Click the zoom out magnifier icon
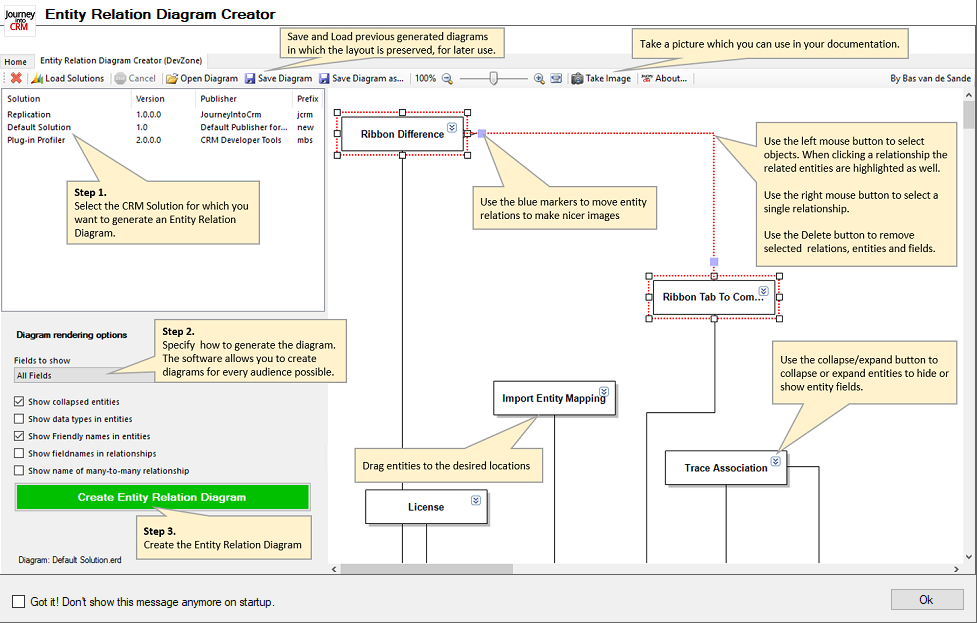The width and height of the screenshot is (977, 623). coord(447,78)
